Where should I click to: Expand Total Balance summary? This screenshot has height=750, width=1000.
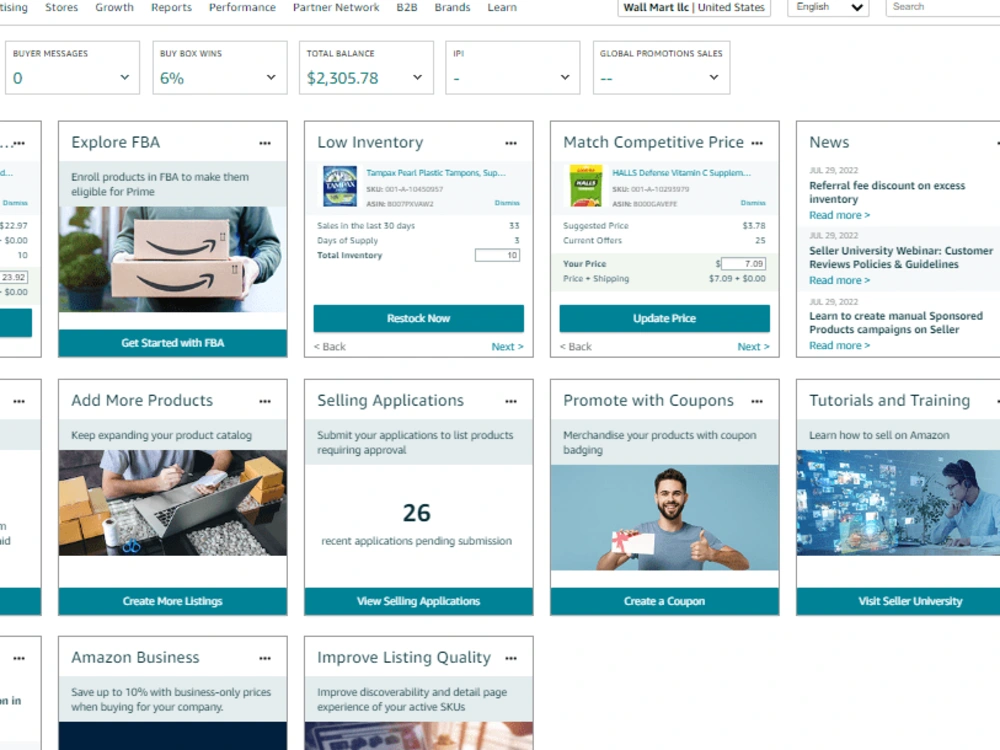[418, 77]
